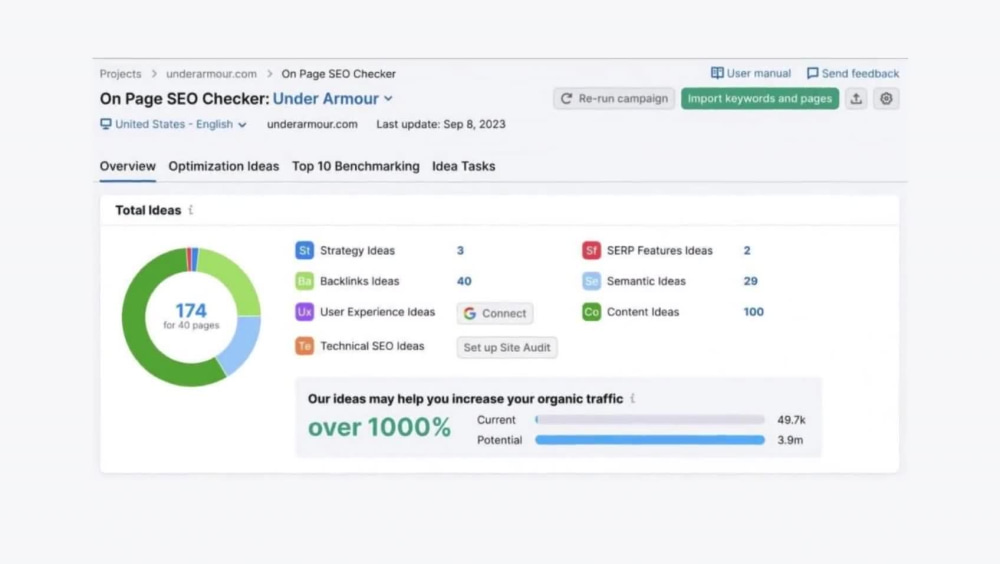The height and width of the screenshot is (564, 1000).
Task: Click the 'Last update: Sep 8, 2023' text
Action: (441, 124)
